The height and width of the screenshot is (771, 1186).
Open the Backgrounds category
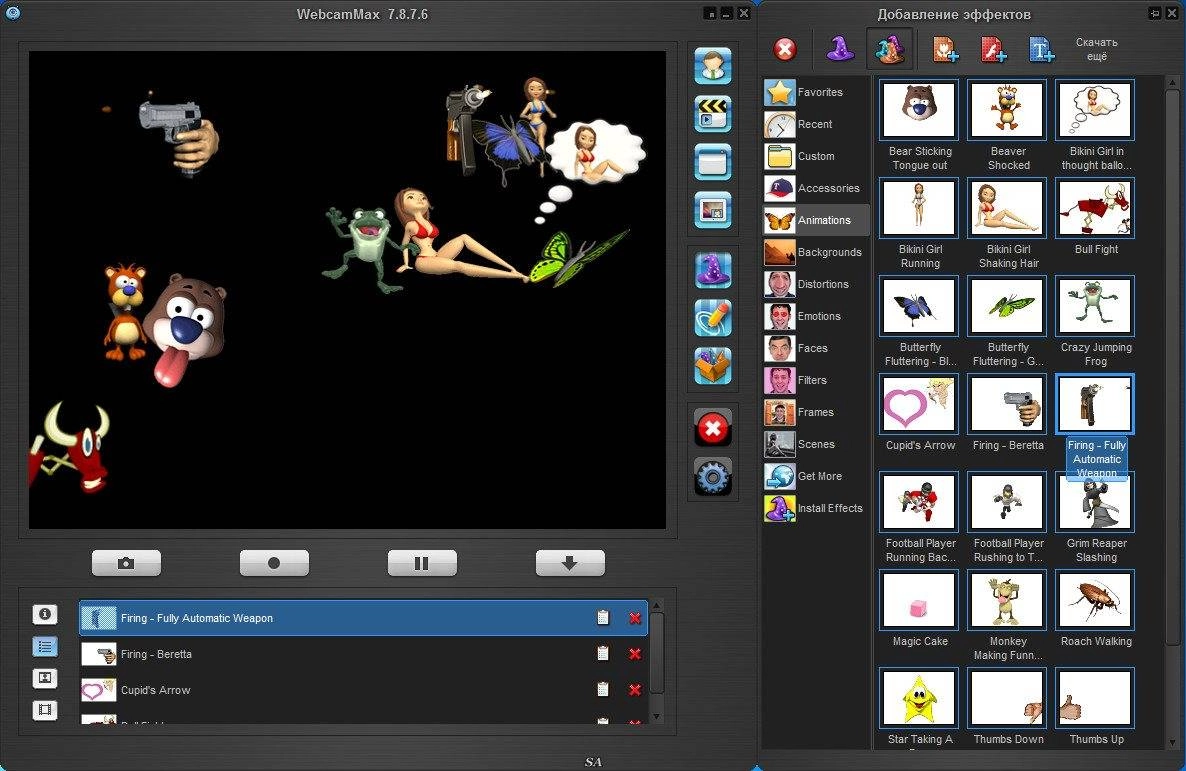point(816,252)
